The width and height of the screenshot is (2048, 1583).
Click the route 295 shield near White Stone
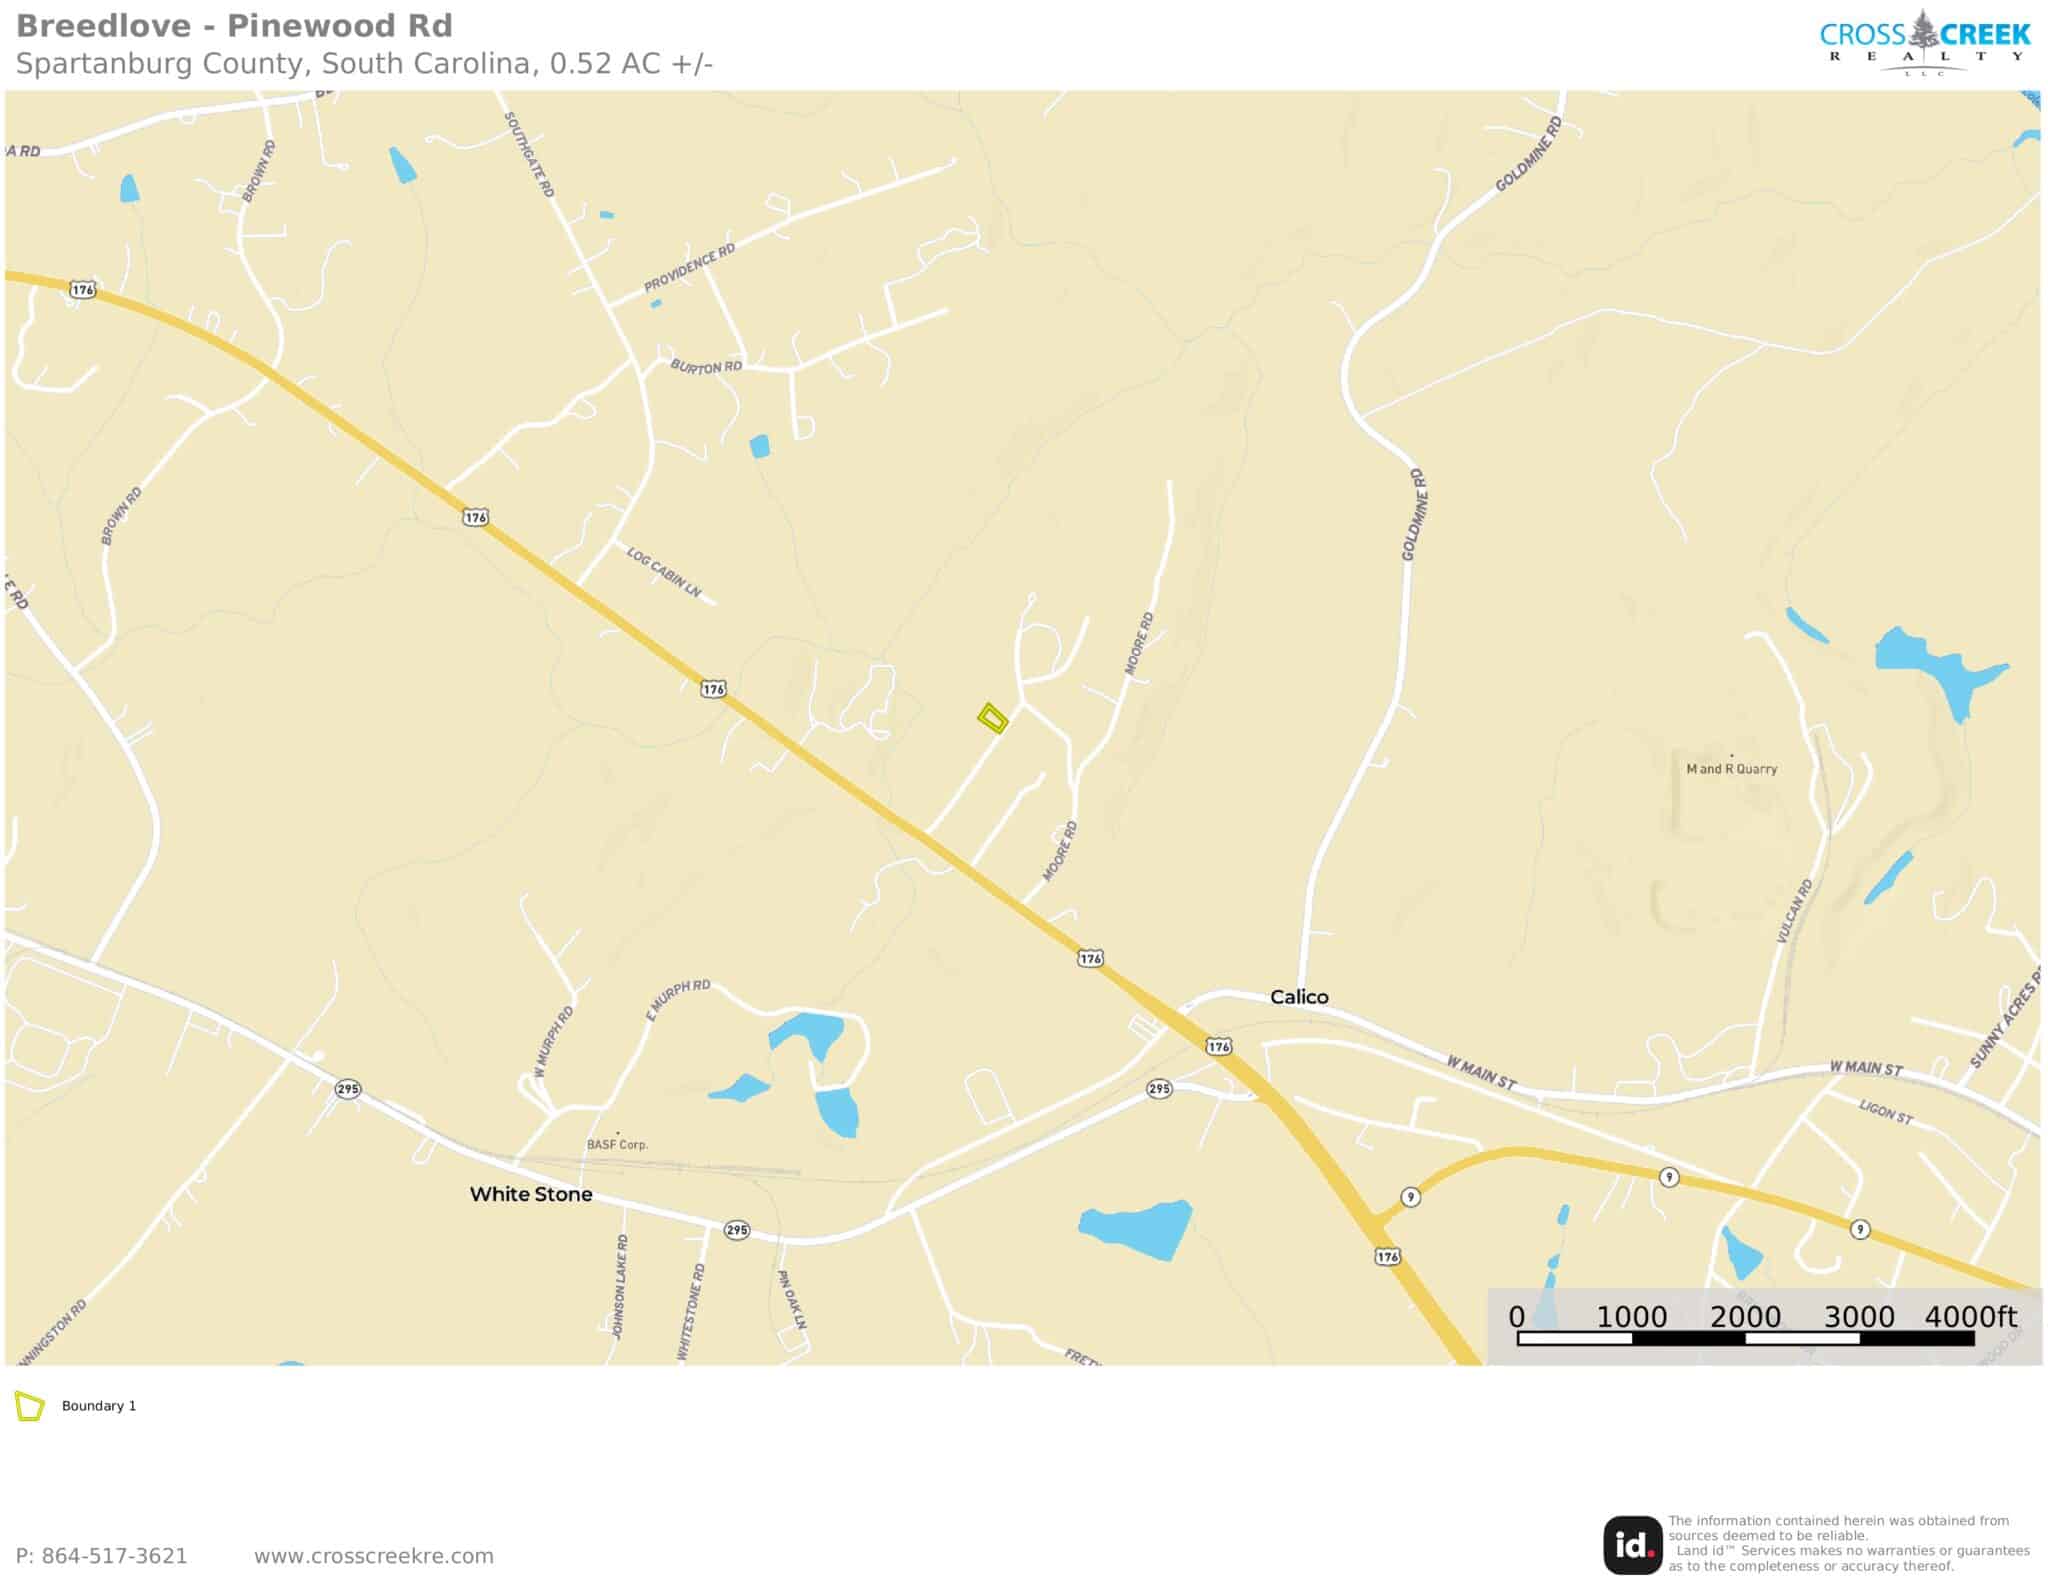coord(737,1230)
